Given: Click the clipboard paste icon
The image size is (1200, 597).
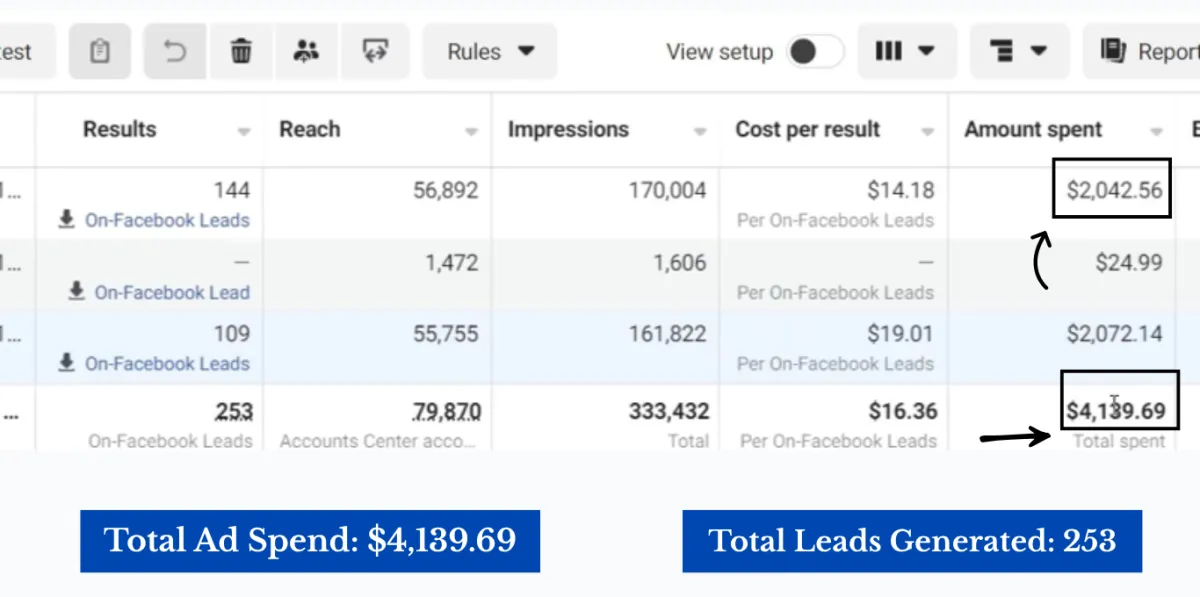Looking at the screenshot, I should [x=99, y=51].
